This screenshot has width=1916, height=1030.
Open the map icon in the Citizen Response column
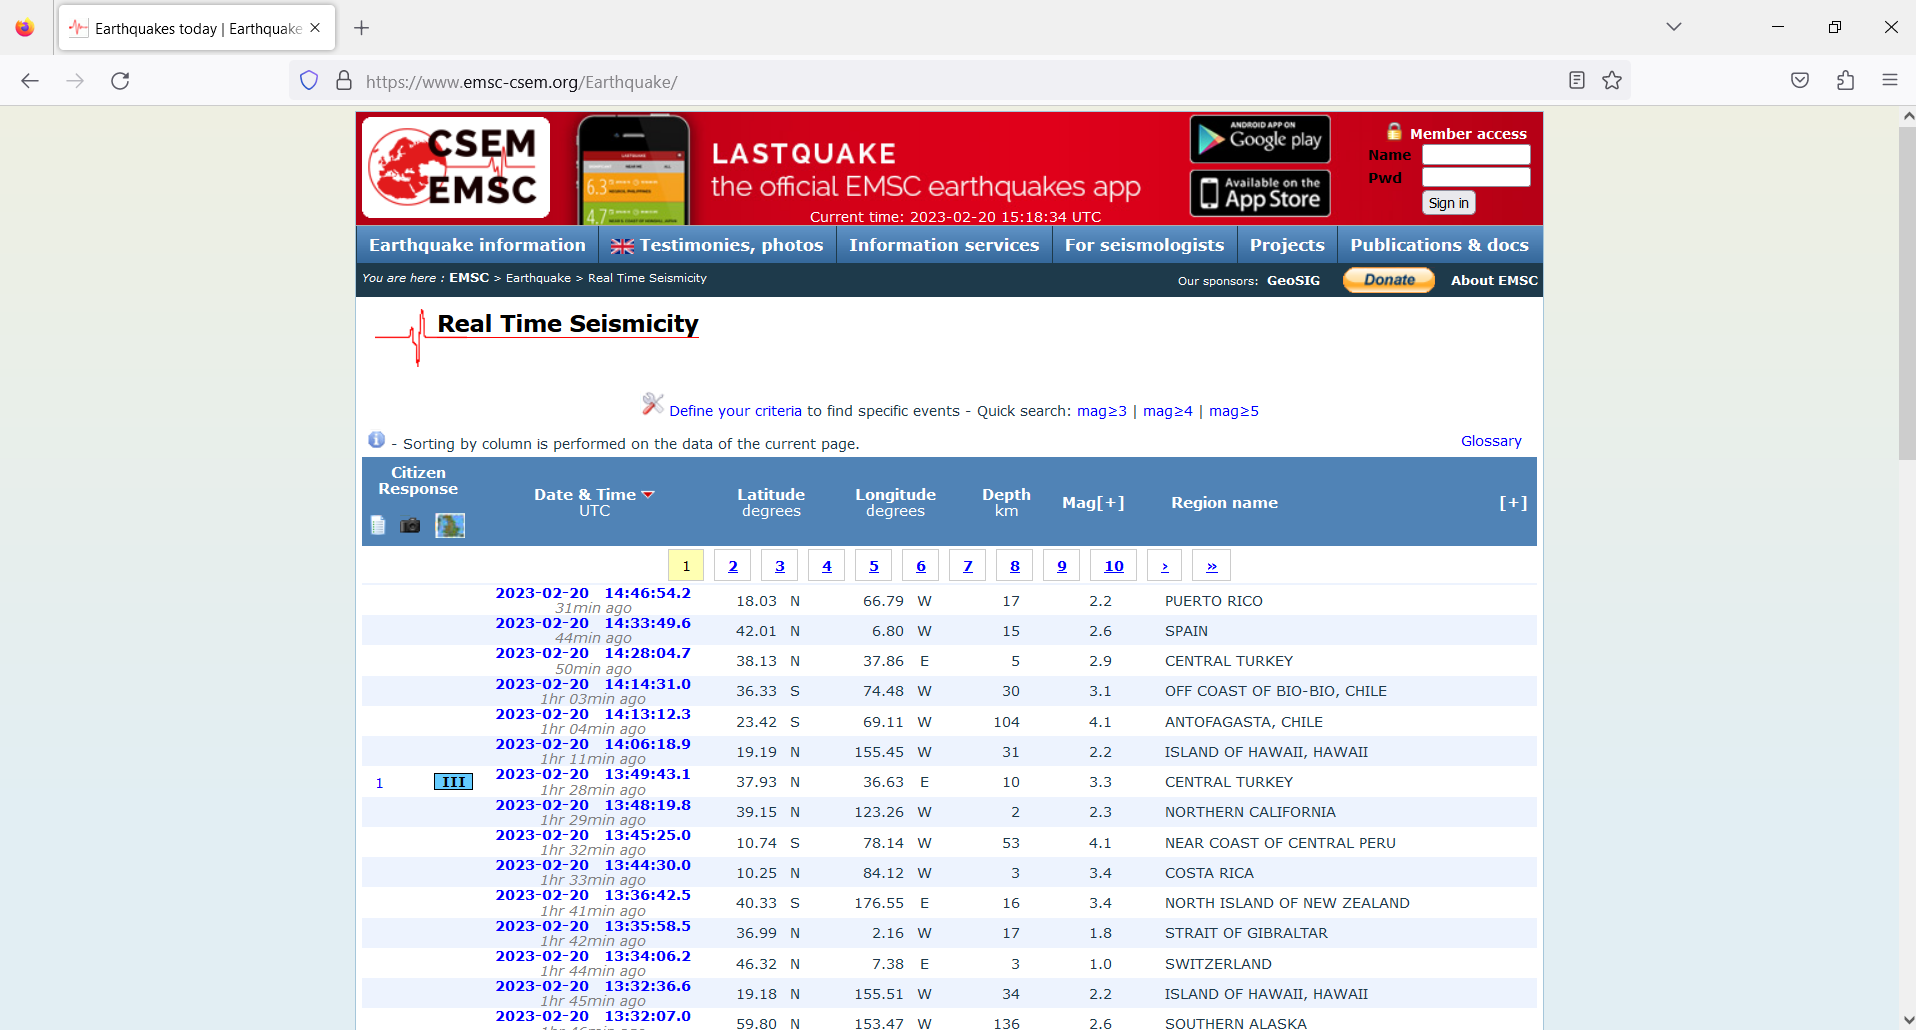(450, 525)
